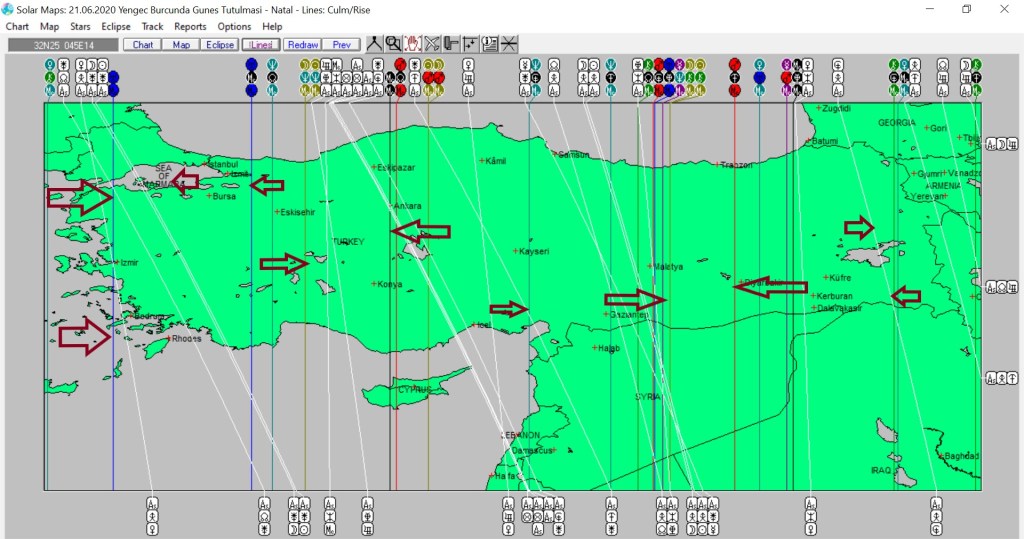Viewport: 1024px width, 539px height.
Task: Toggle the Lines view button
Action: pos(260,45)
